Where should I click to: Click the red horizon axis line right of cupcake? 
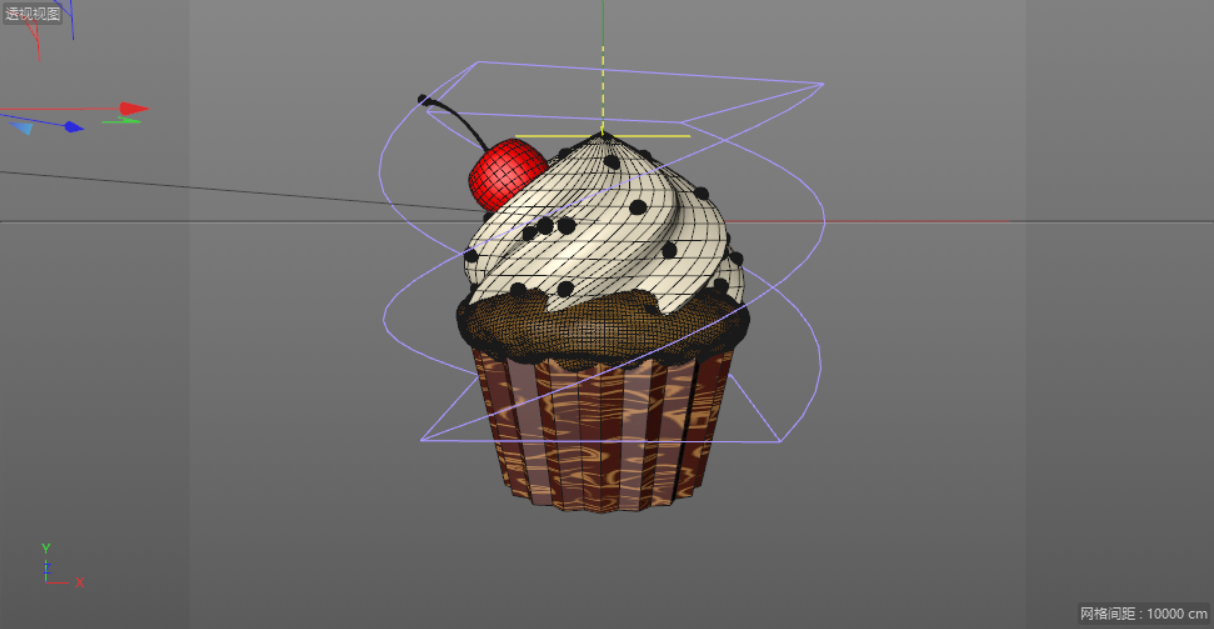[x=900, y=221]
